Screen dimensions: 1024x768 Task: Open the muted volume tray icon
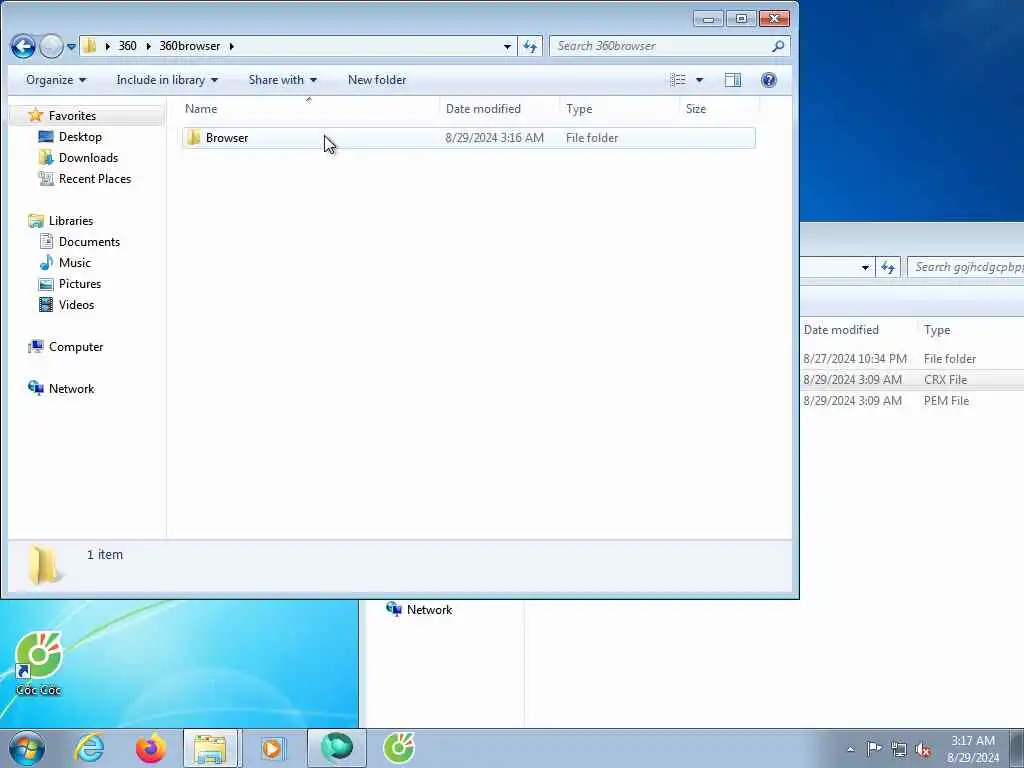pyautogui.click(x=923, y=749)
